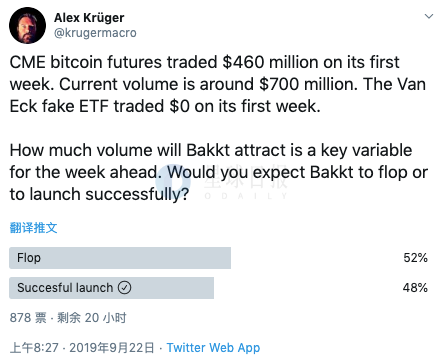The width and height of the screenshot is (443, 363).
Task: Click the Bakkt question paragraph
Action: coord(219,172)
